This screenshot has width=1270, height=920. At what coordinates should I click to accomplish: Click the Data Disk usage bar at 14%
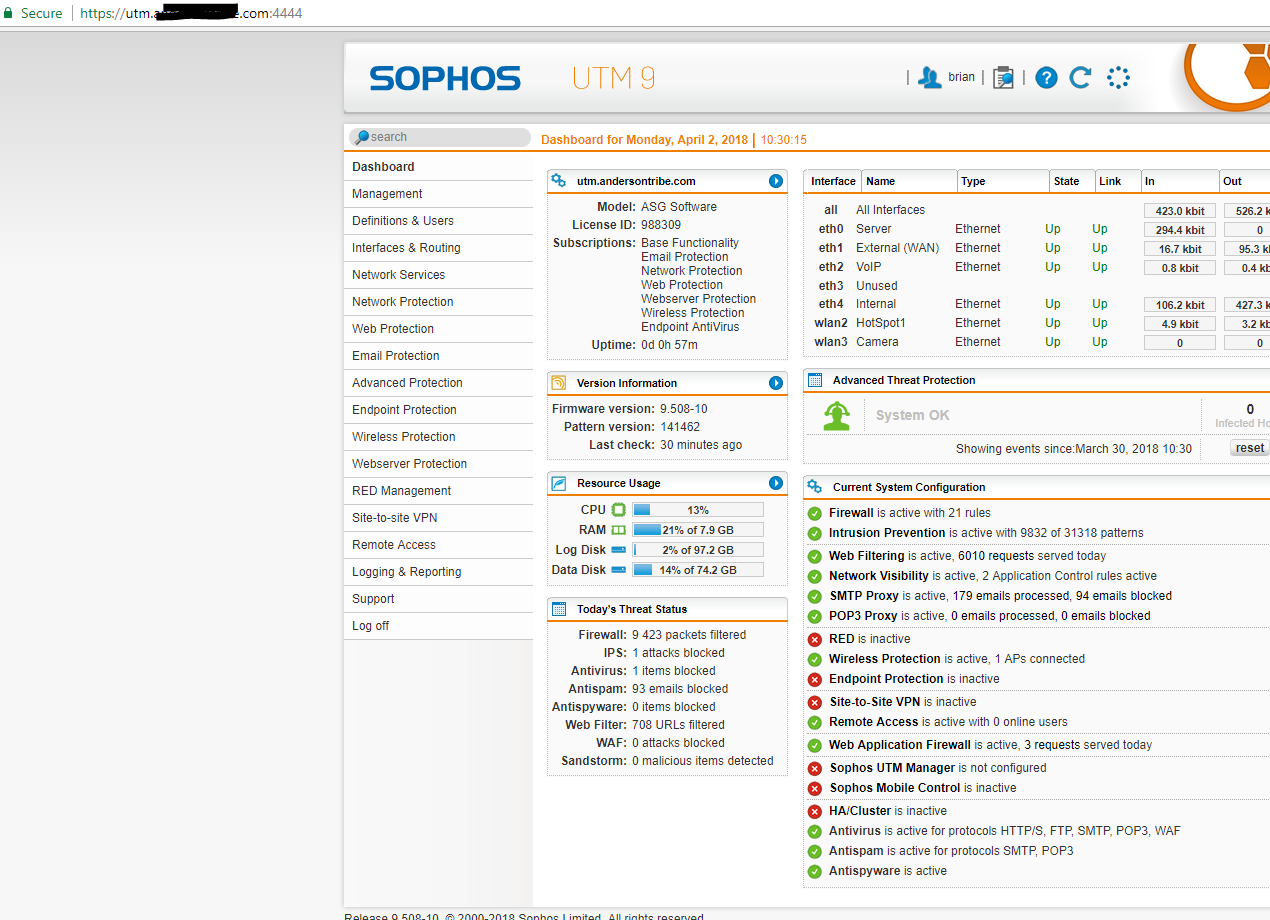[697, 570]
